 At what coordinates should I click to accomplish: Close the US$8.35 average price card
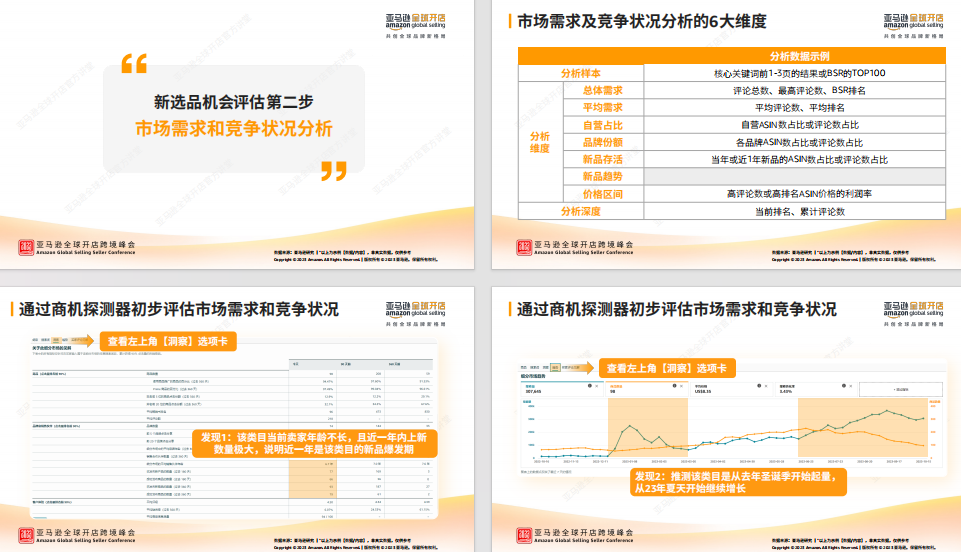[765, 386]
